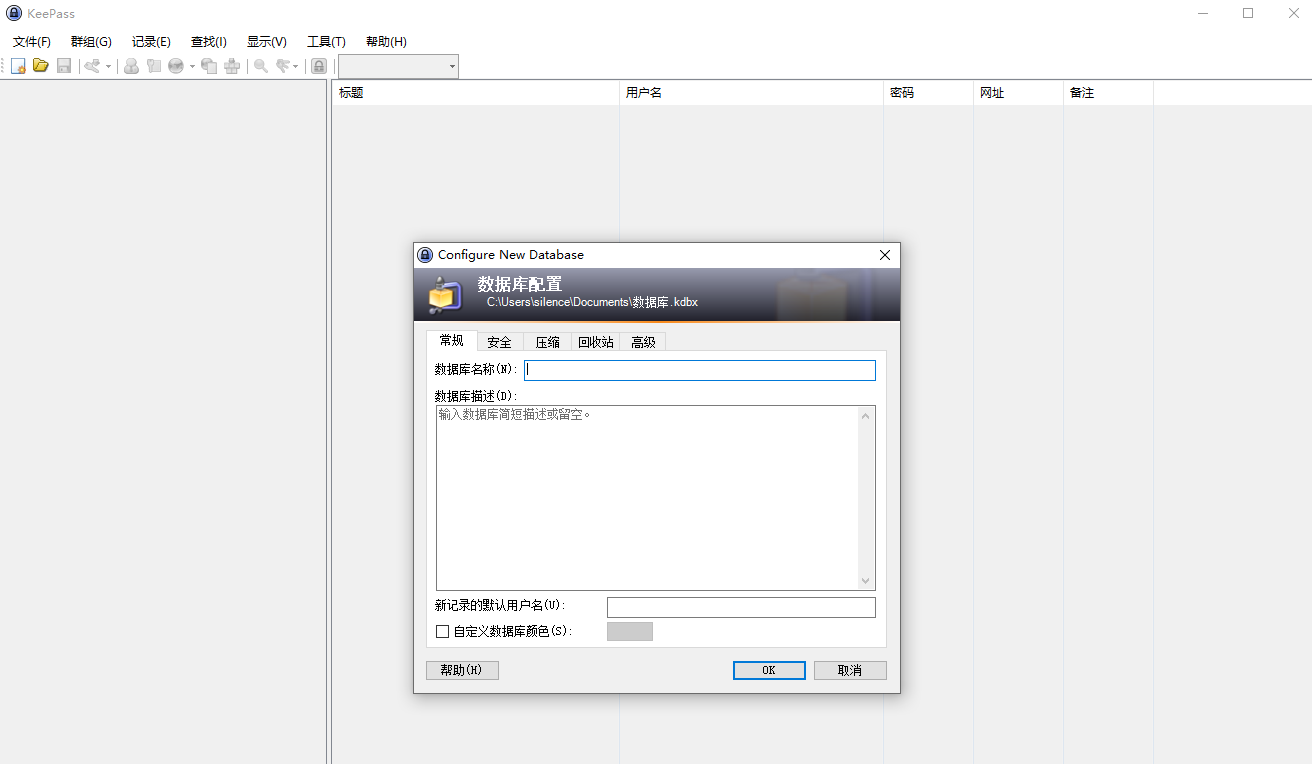1312x764 pixels.
Task: Enable the 自定义数据库颜色 checkbox
Action: tap(443, 632)
